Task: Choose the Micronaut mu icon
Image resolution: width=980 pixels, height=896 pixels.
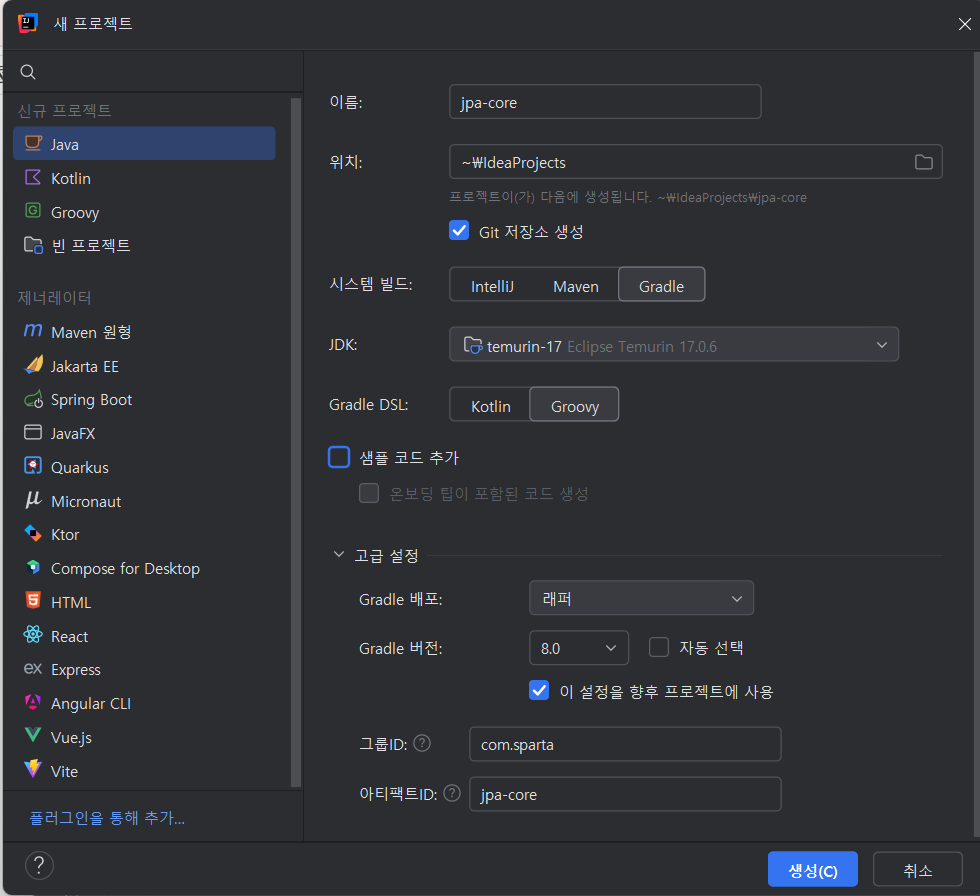Action: [x=33, y=500]
